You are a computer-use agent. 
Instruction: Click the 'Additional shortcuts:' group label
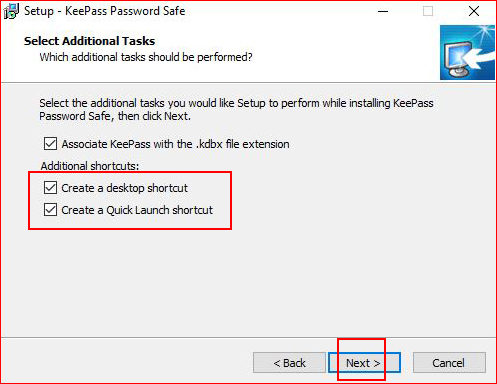coord(90,166)
